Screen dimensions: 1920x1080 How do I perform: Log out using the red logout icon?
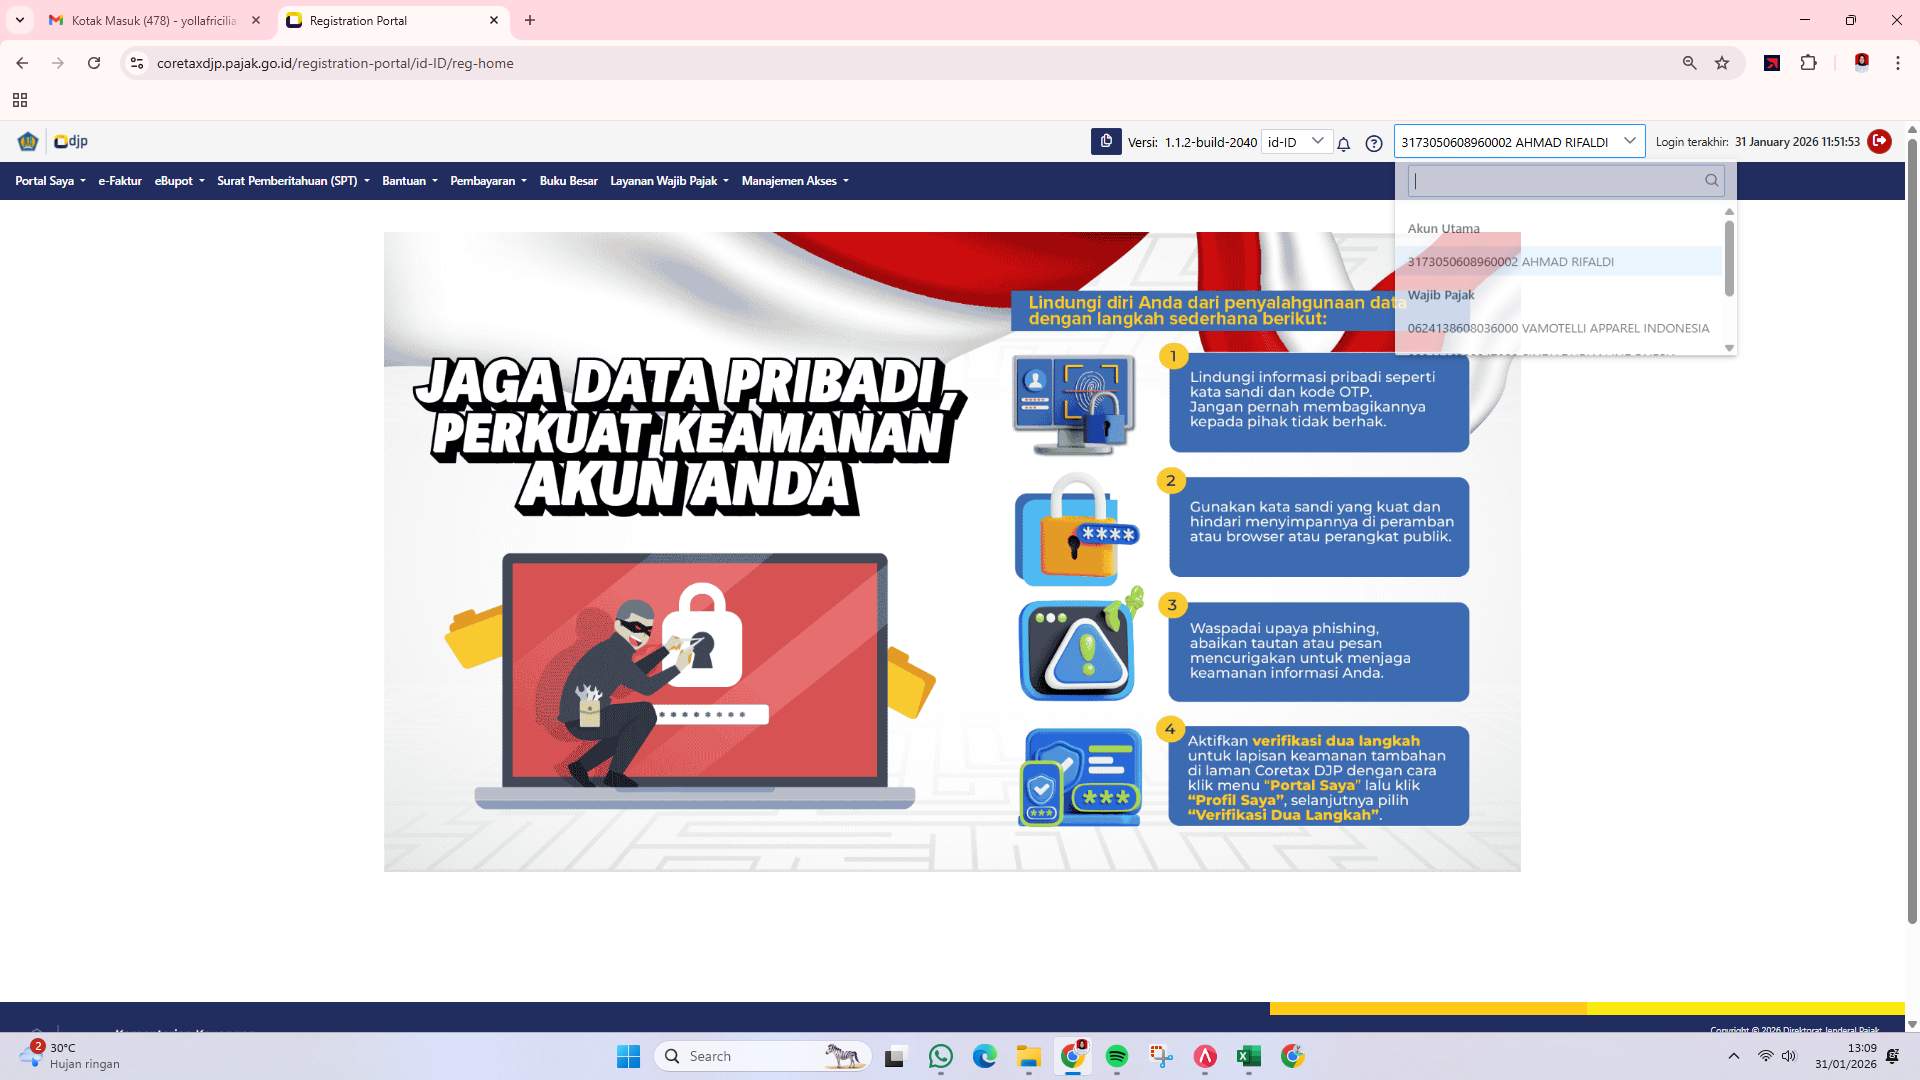[x=1880, y=141]
